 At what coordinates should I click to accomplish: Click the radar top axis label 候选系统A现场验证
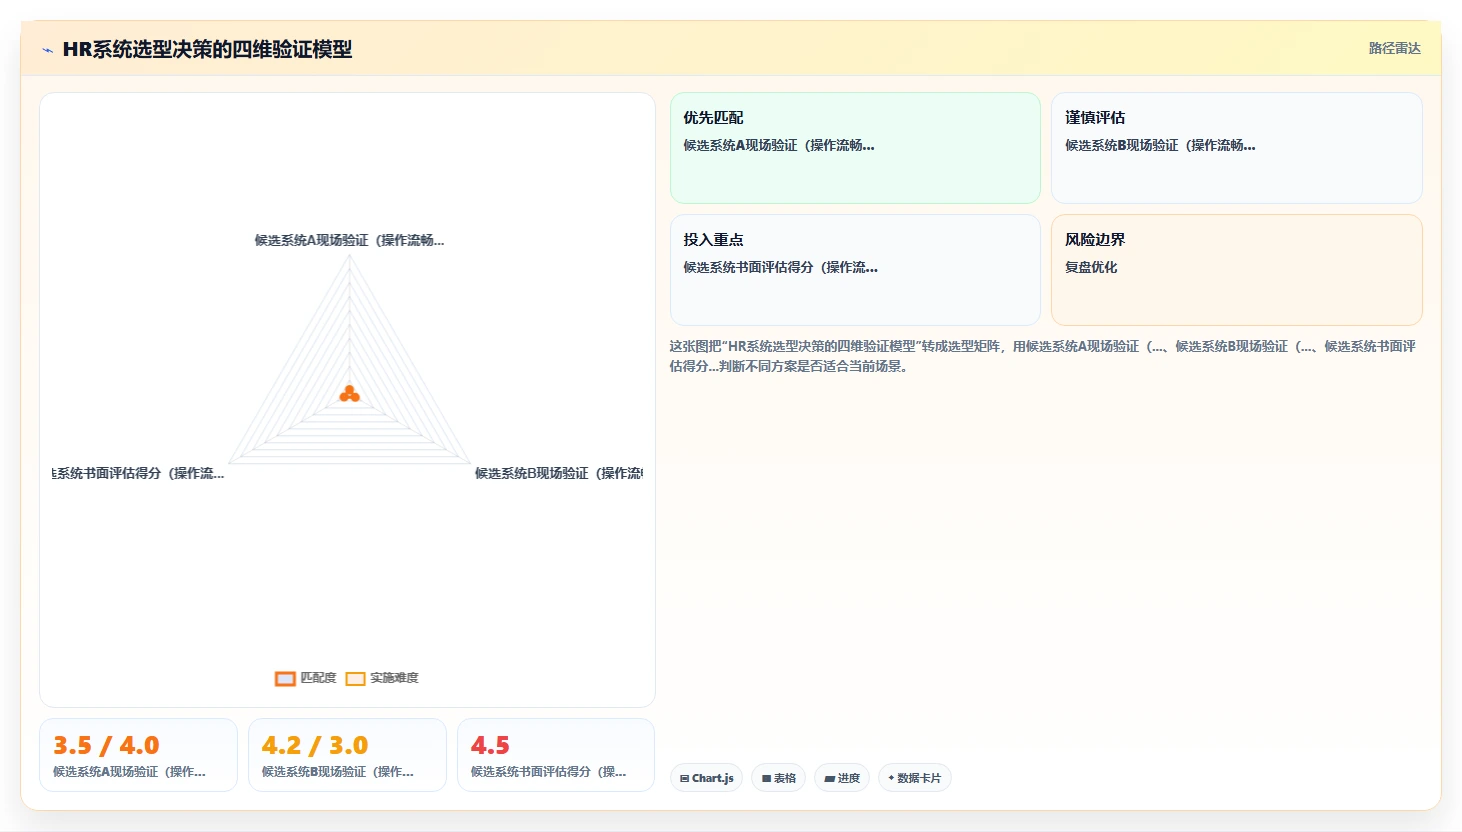349,240
